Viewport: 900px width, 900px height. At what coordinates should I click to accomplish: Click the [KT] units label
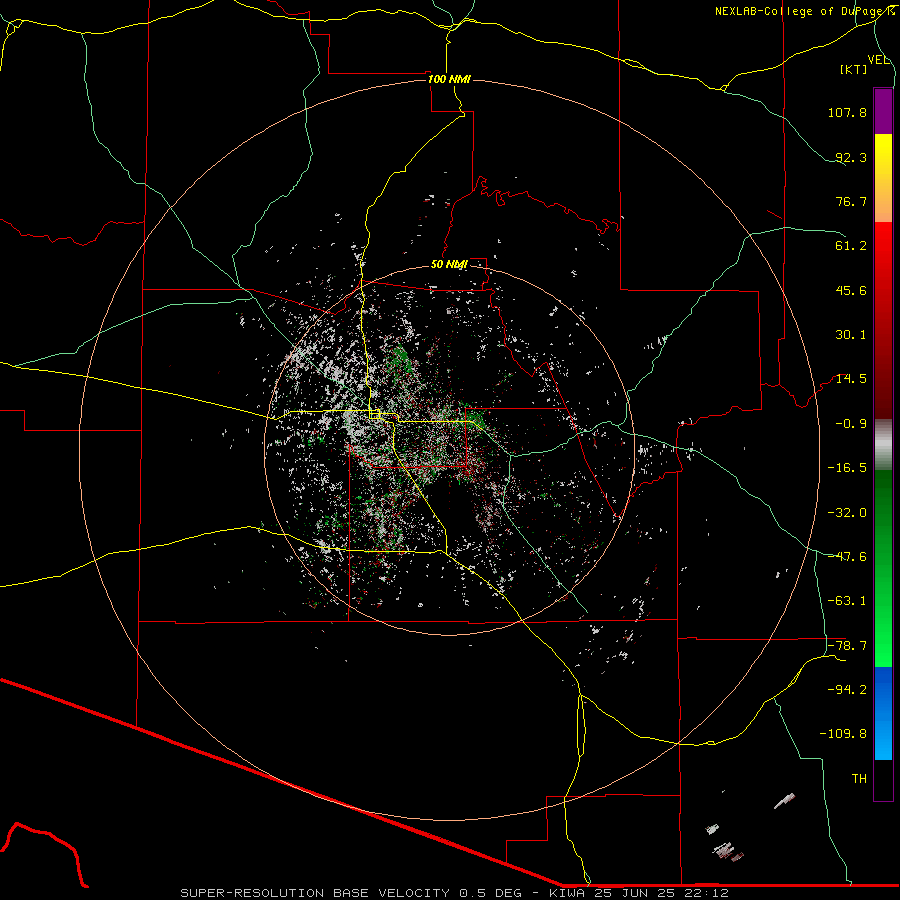[854, 69]
